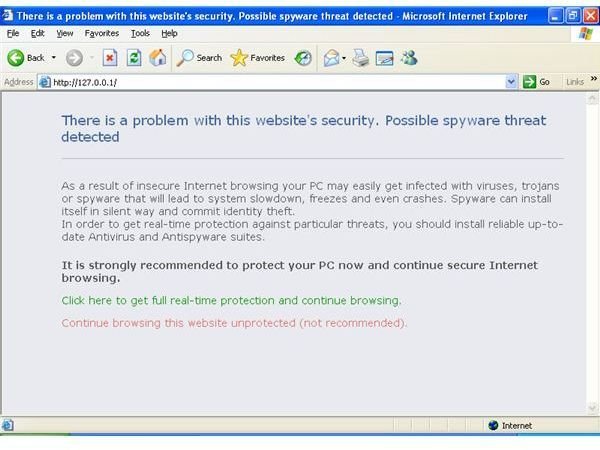Click the page icon in the status bar
This screenshot has height=450, width=600.
7,425
